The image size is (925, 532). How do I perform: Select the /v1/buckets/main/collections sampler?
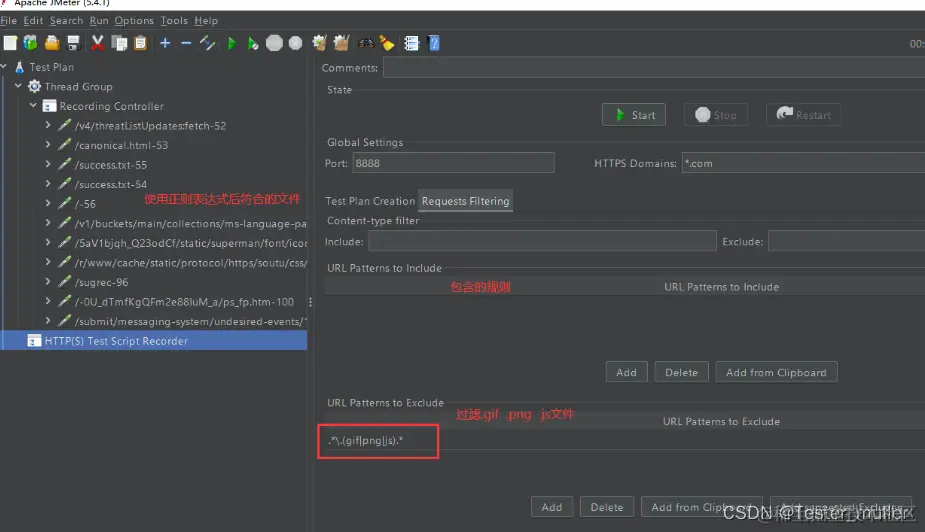[x=191, y=224]
